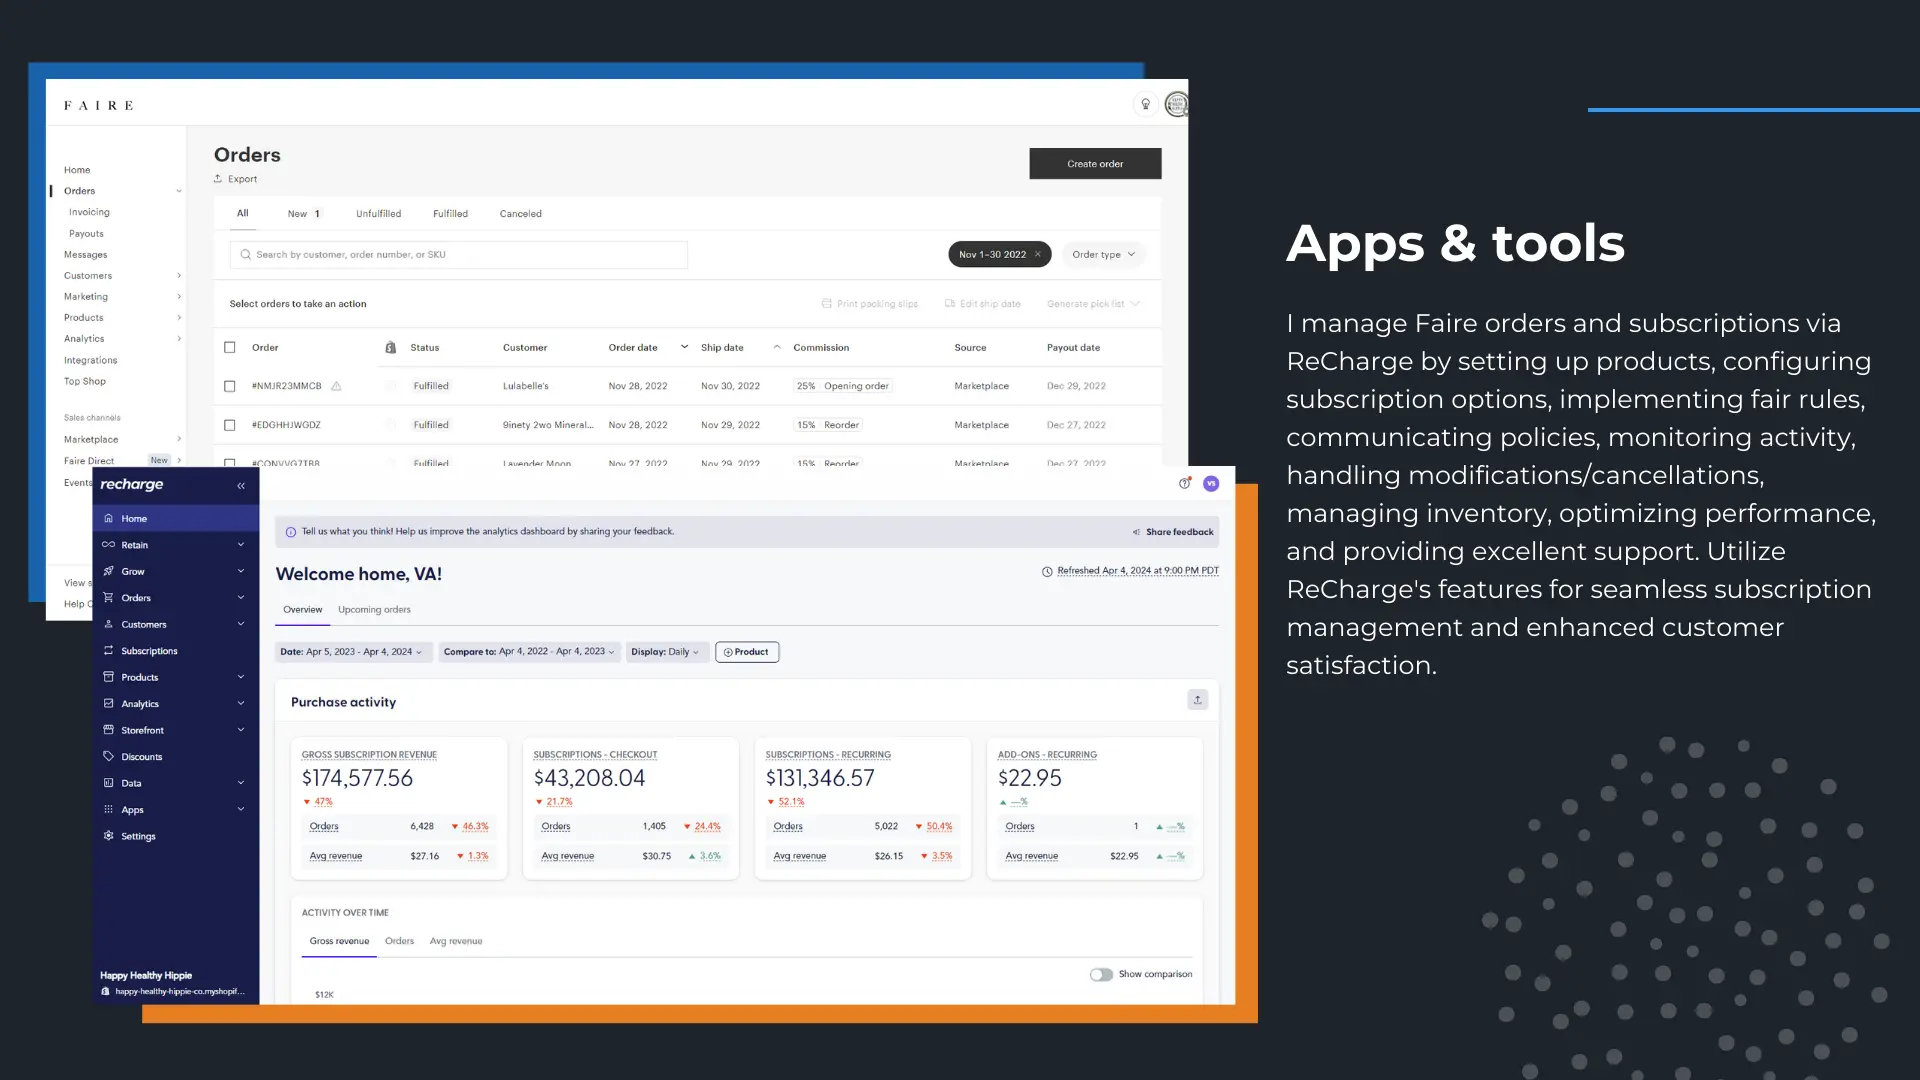This screenshot has height=1080, width=1920.
Task: Open the Faire profile avatar
Action: click(1177, 104)
